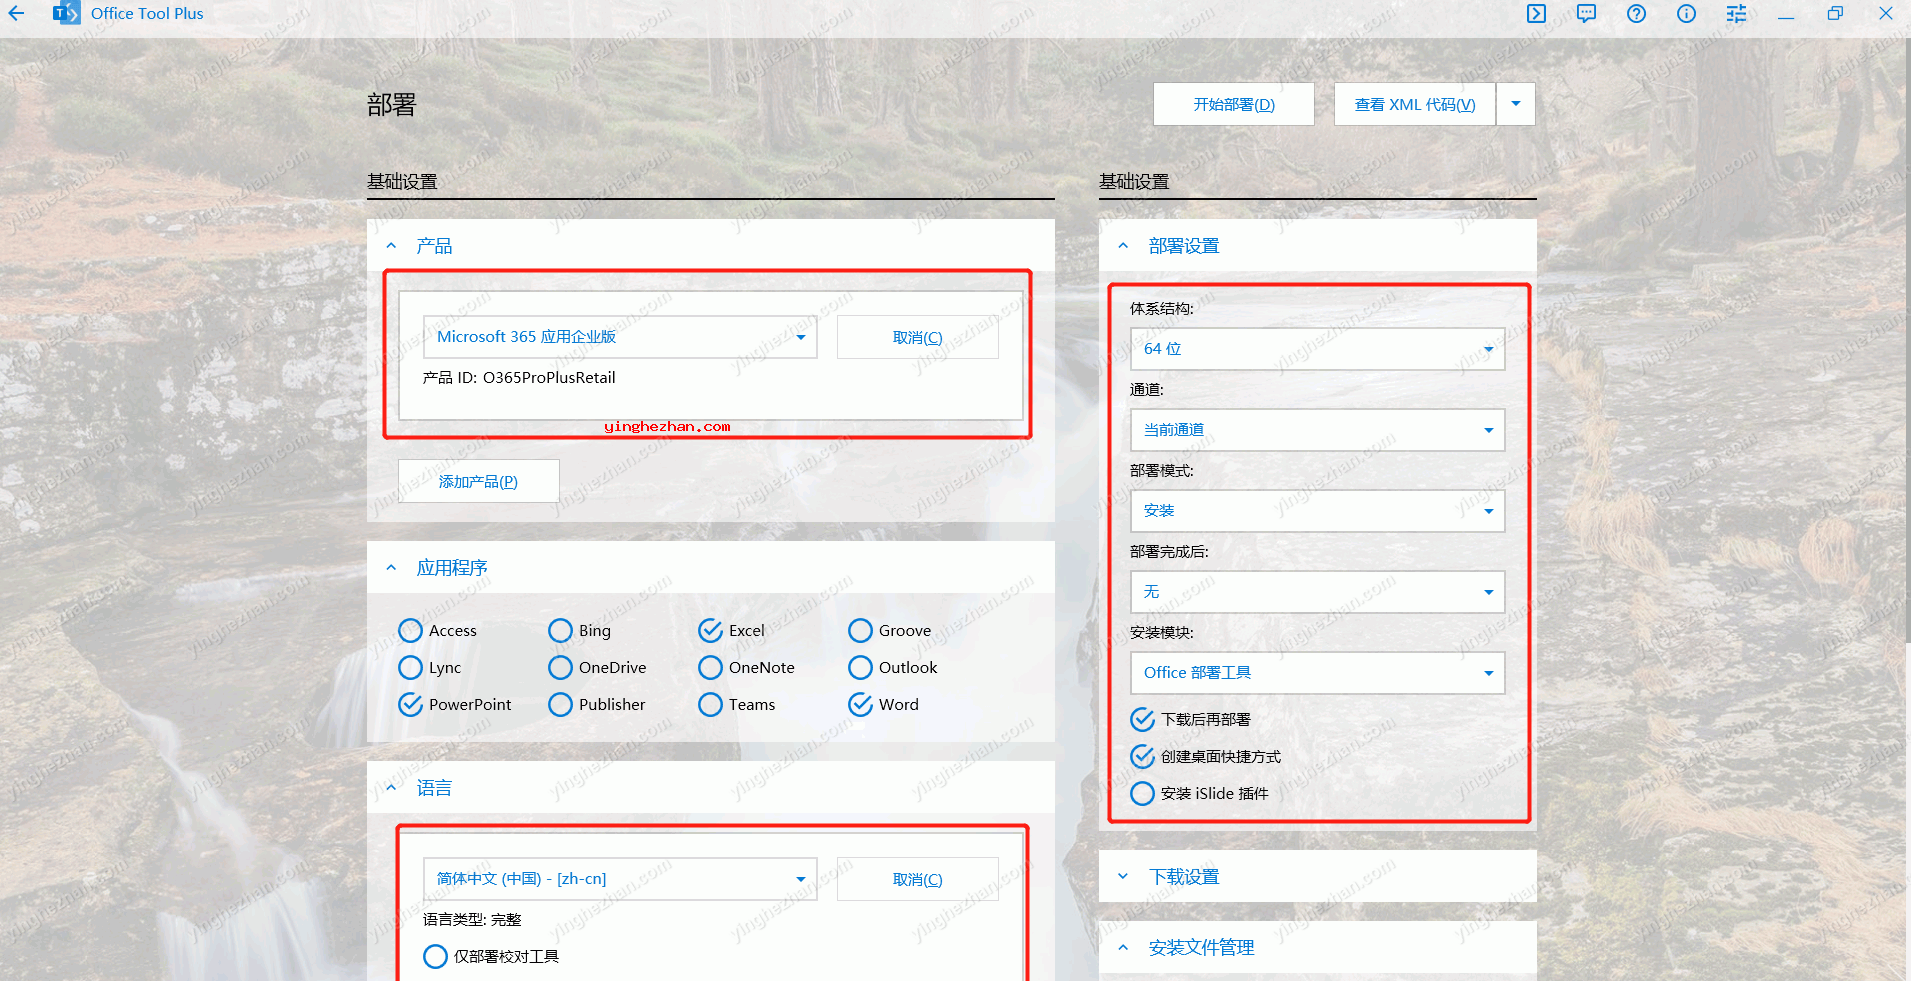Click the vertical scrollbar on the right edge
1911x981 pixels.
(x=1906, y=340)
